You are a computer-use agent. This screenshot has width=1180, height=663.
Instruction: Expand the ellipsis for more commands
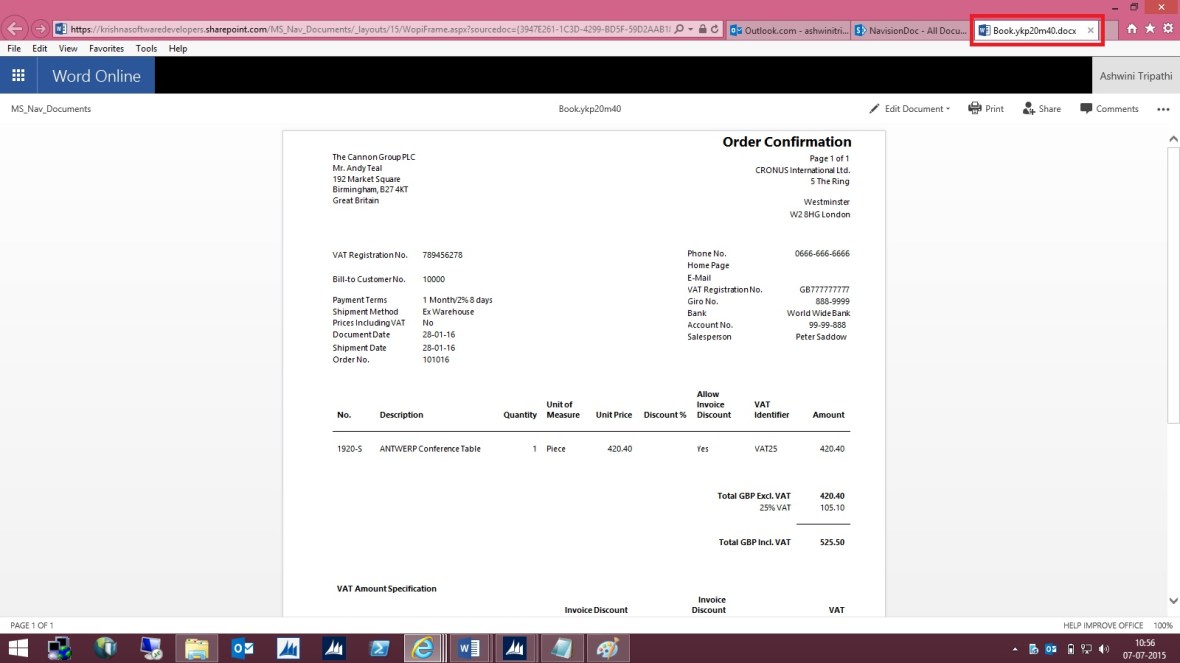click(x=1163, y=108)
